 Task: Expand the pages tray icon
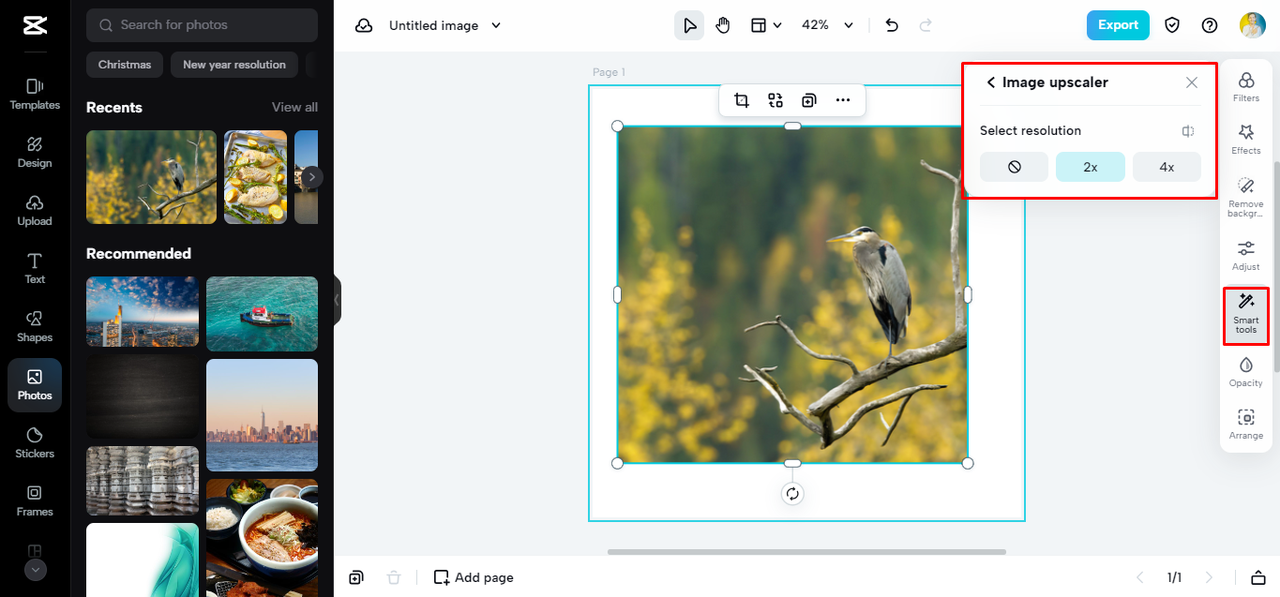1258,577
